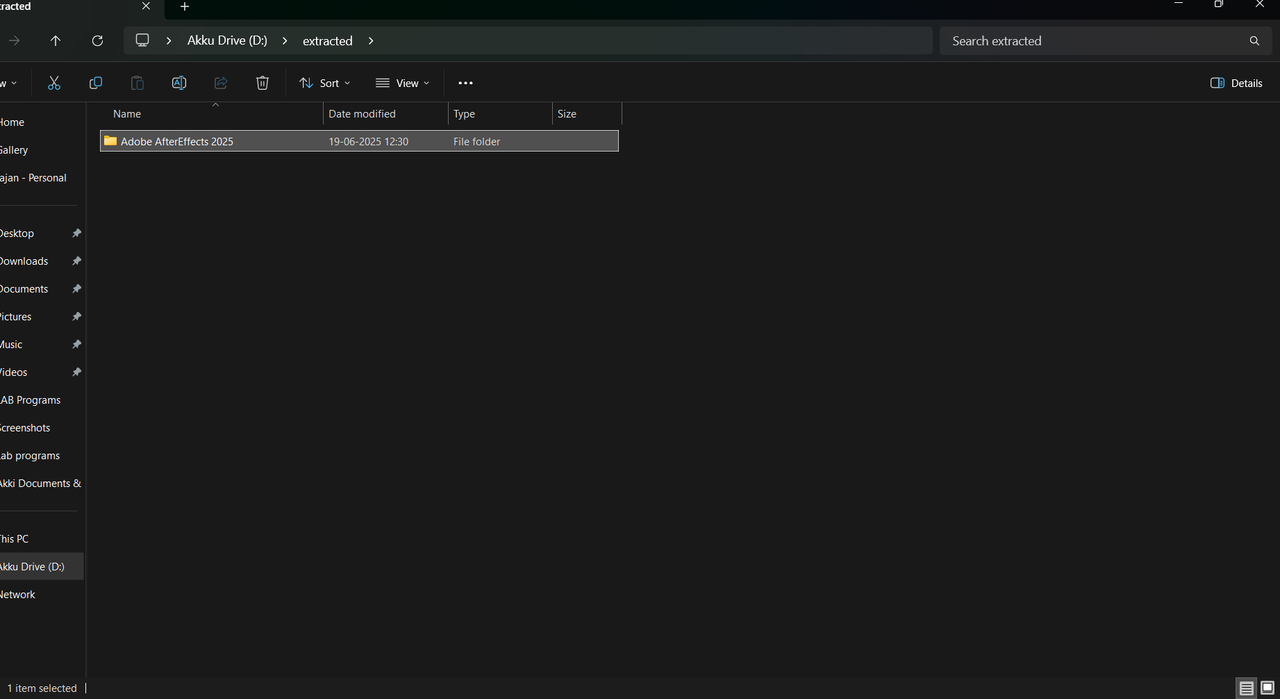This screenshot has height=699, width=1280.
Task: Click the Delete trash can icon
Action: 262,83
